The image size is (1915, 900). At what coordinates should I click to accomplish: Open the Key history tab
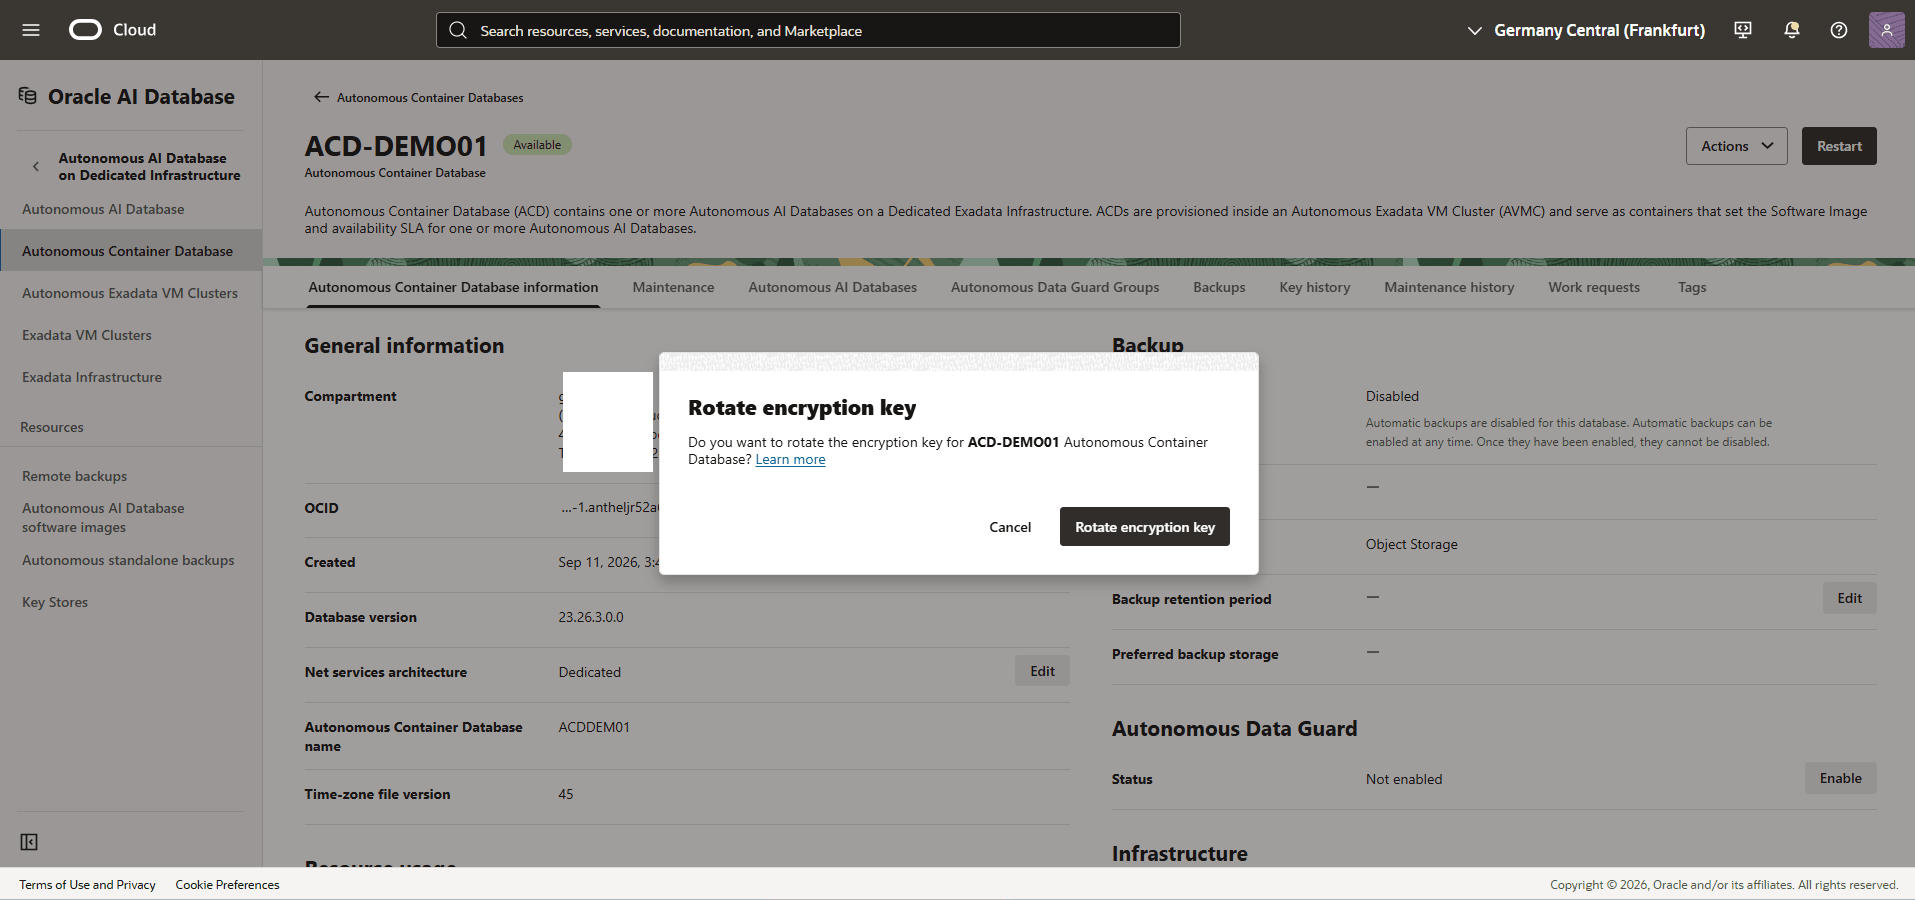[1314, 287]
